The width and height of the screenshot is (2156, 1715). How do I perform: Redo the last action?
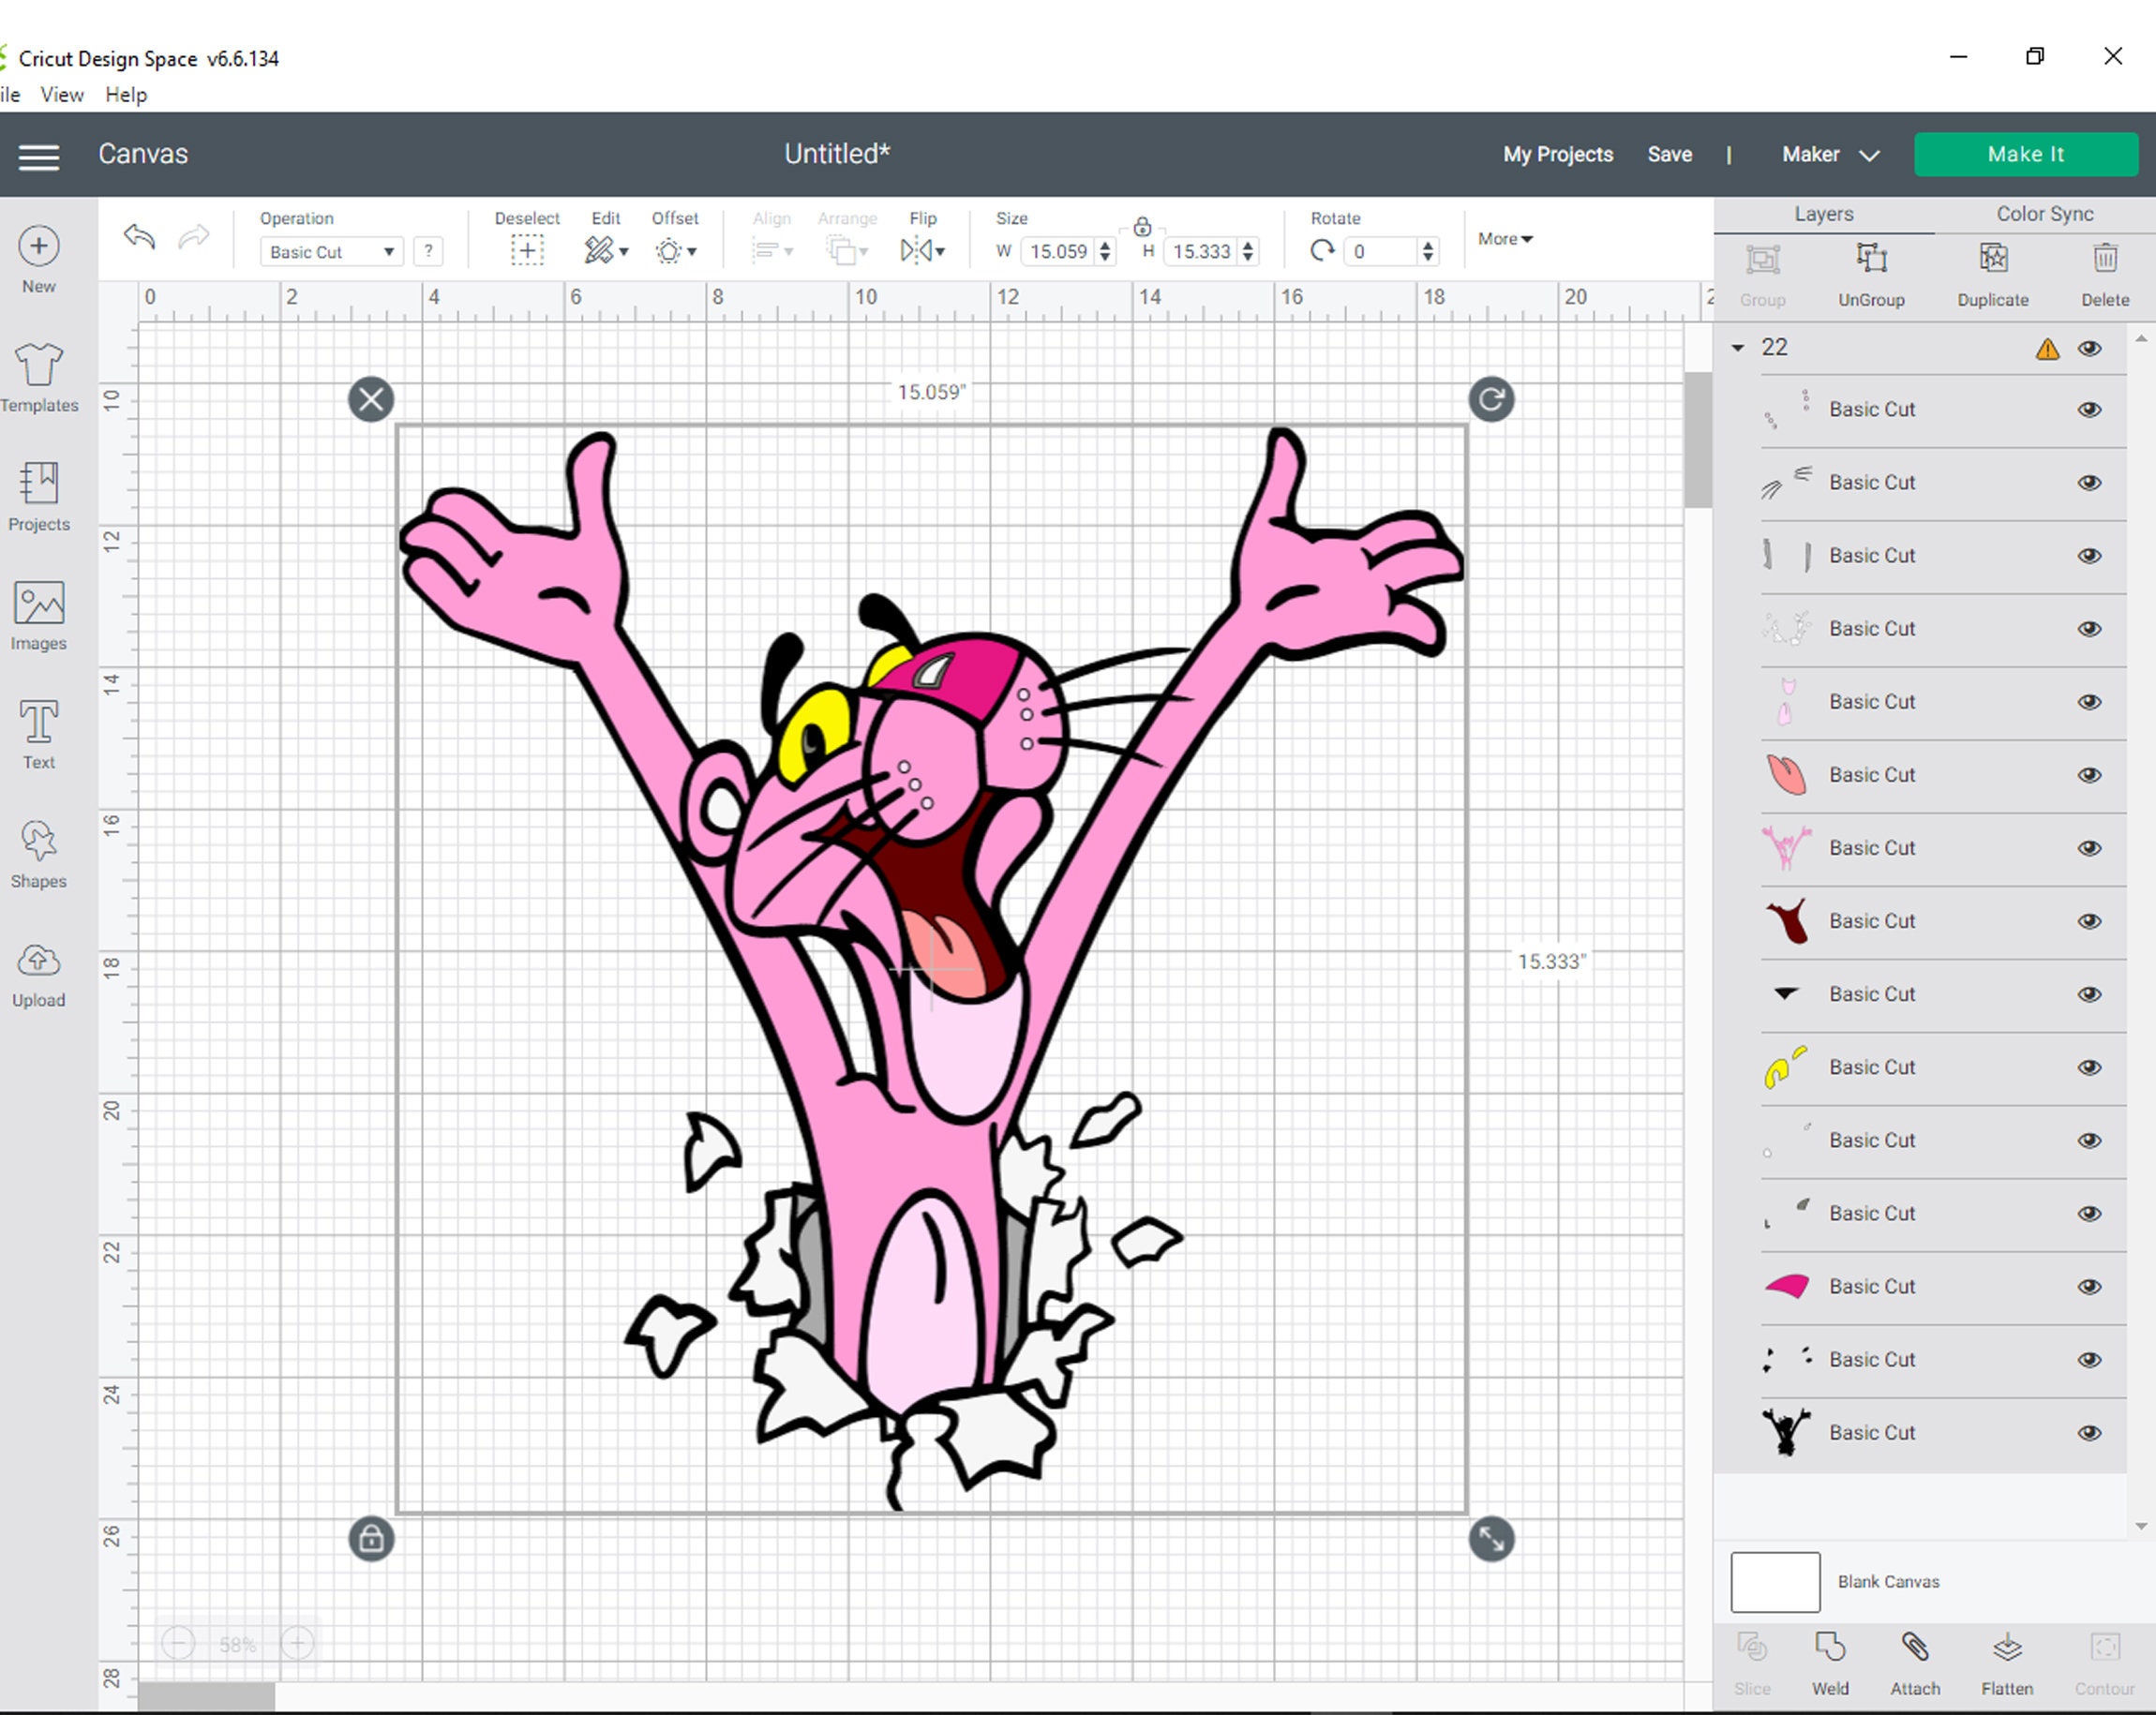click(x=194, y=237)
